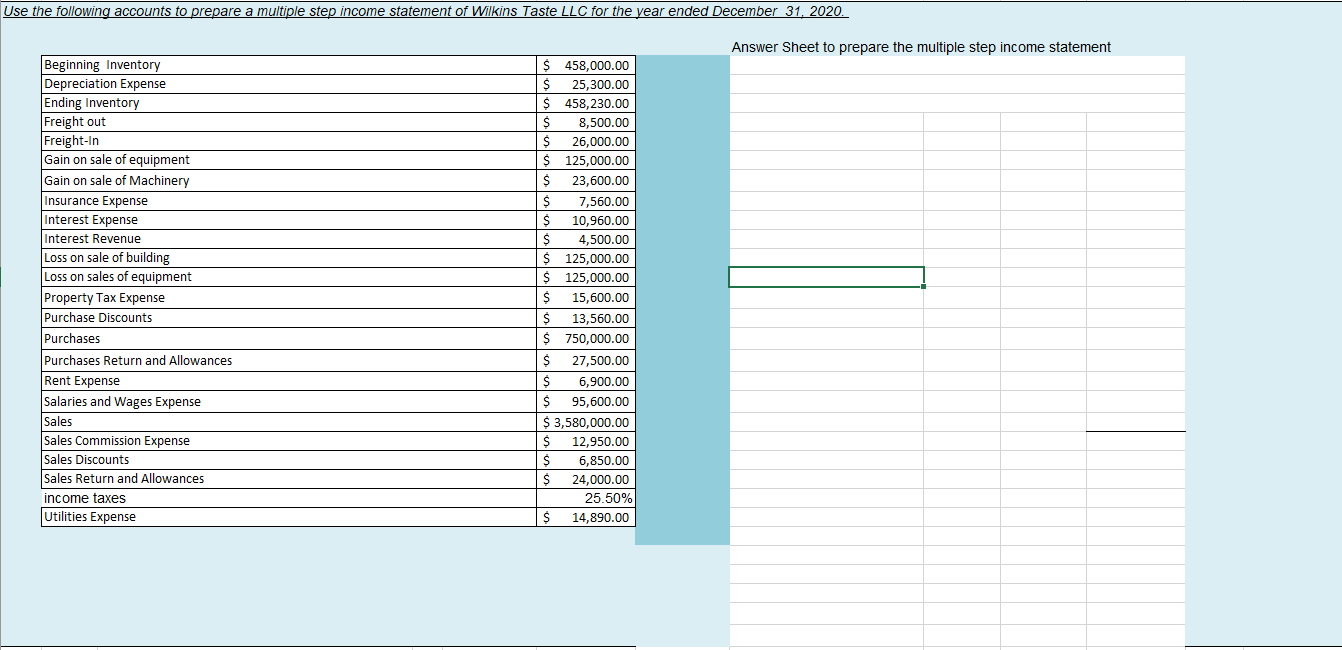Screen dimensions: 1342x650
Task: Click the Purchase Discounts label cell
Action: point(290,318)
